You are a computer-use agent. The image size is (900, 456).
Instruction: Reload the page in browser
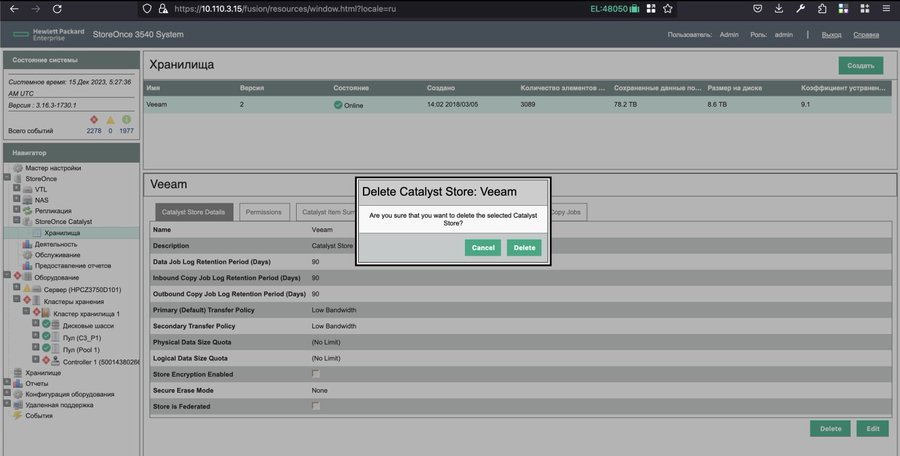tap(57, 9)
